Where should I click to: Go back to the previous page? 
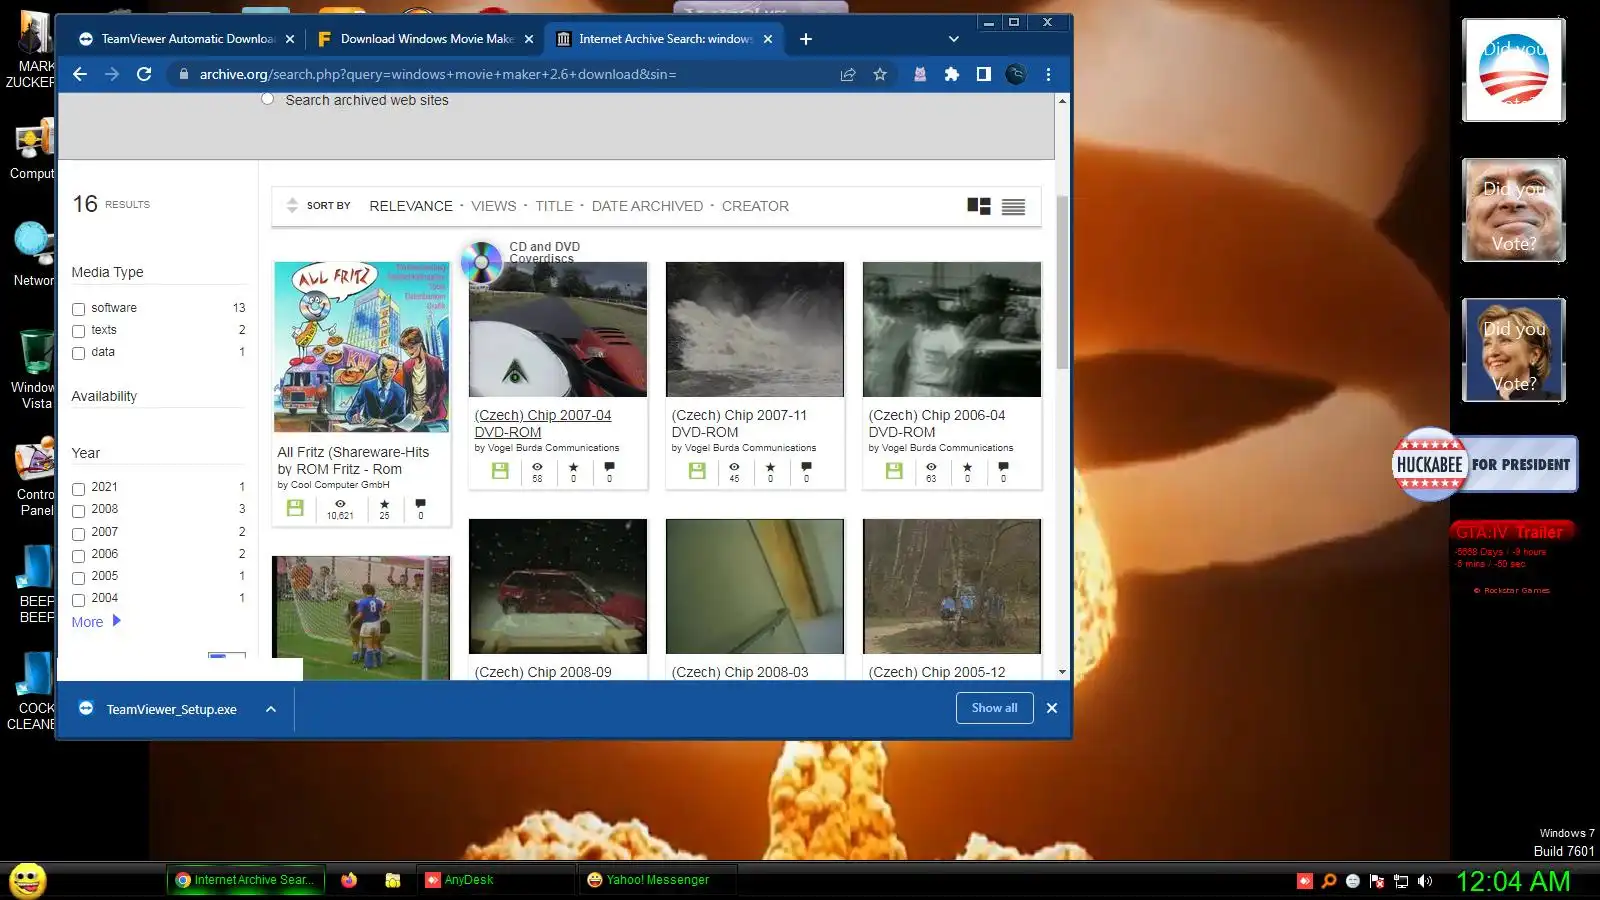click(80, 74)
